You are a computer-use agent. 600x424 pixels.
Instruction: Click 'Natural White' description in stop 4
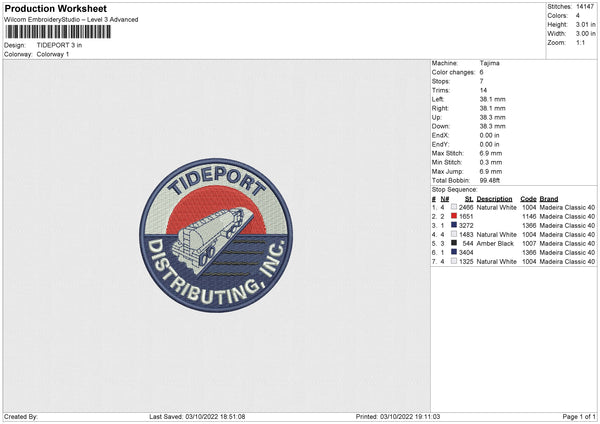(497, 235)
